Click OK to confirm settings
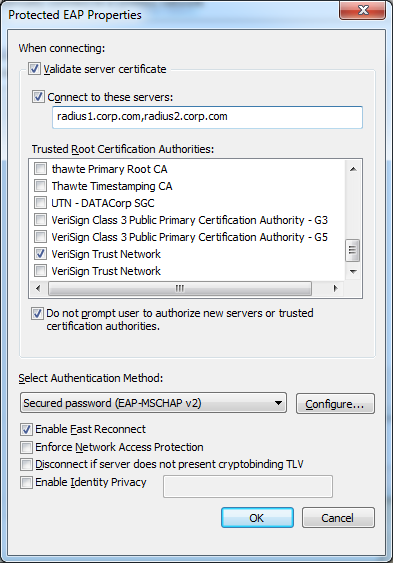This screenshot has width=393, height=563. (x=257, y=517)
